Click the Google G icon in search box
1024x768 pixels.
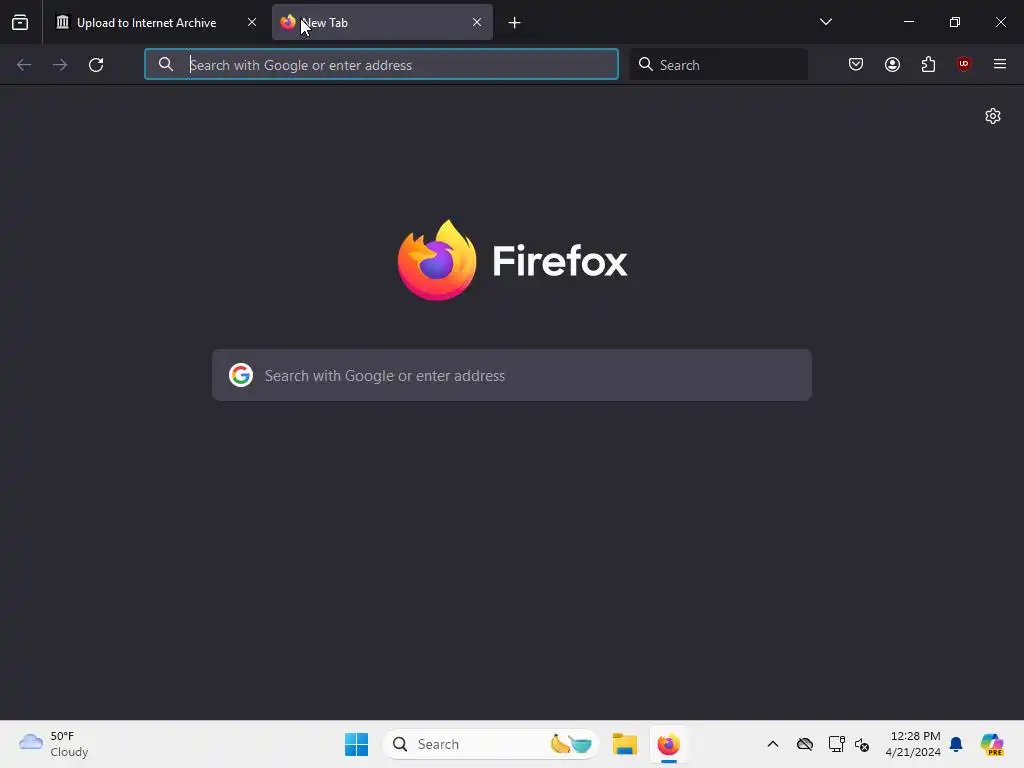click(241, 376)
